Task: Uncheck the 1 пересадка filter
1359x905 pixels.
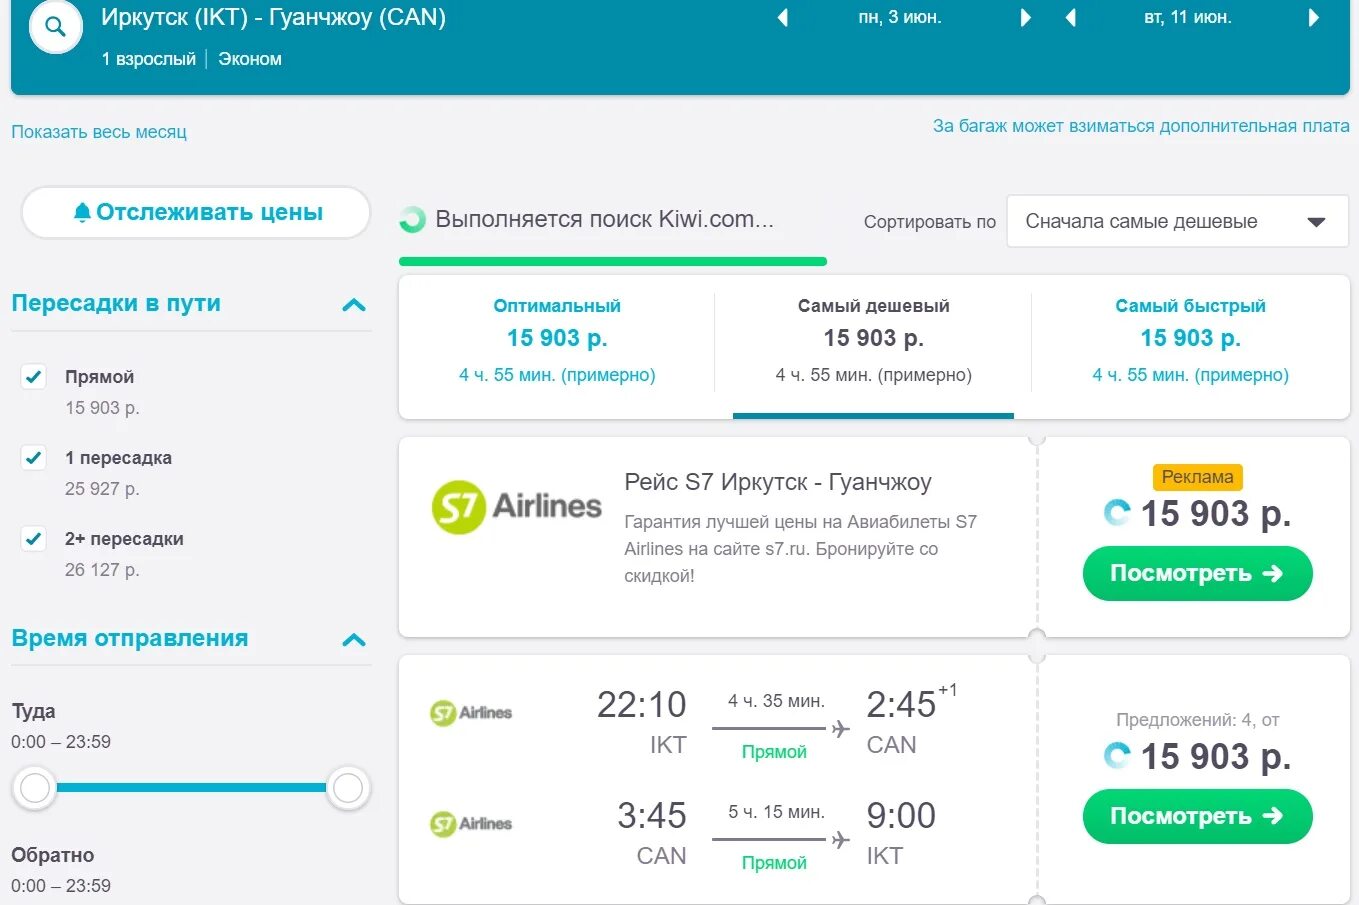Action: click(x=34, y=458)
